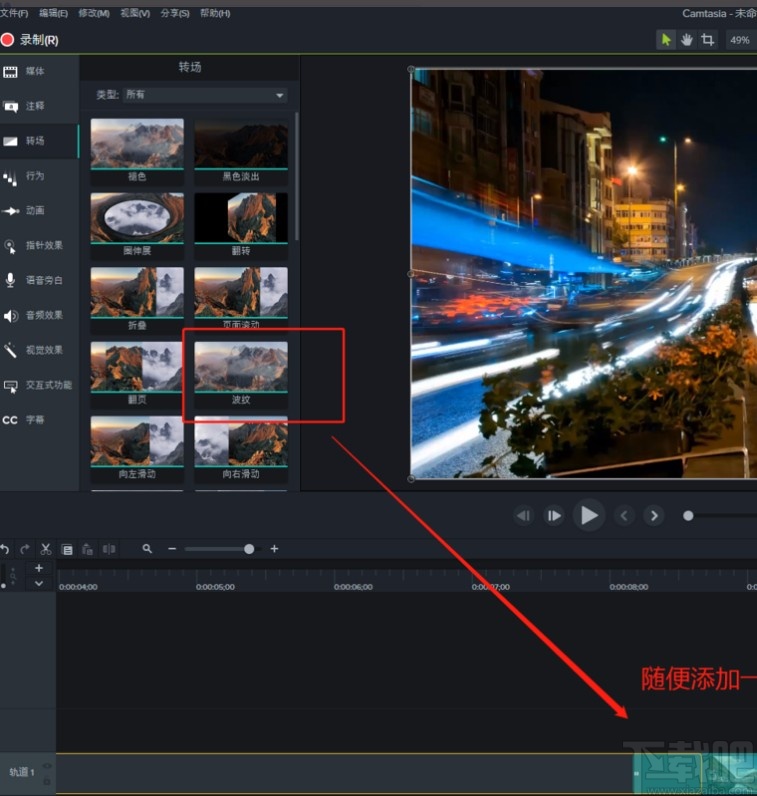Open the 帮助(H) menu

(x=215, y=13)
